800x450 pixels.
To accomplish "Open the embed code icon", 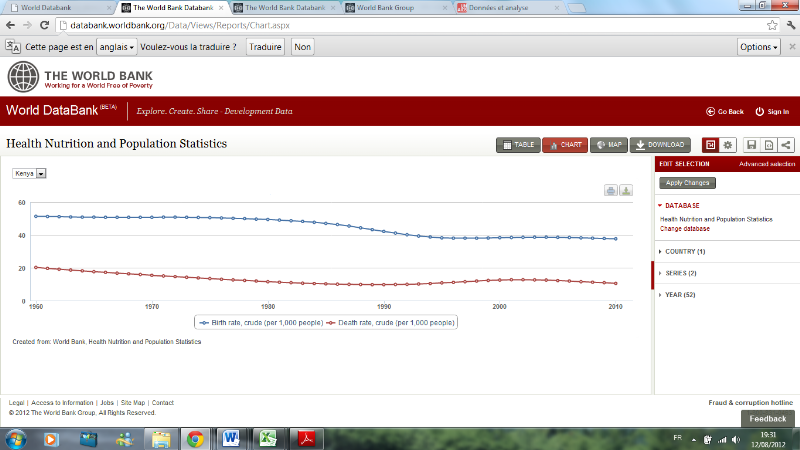I will 768,145.
